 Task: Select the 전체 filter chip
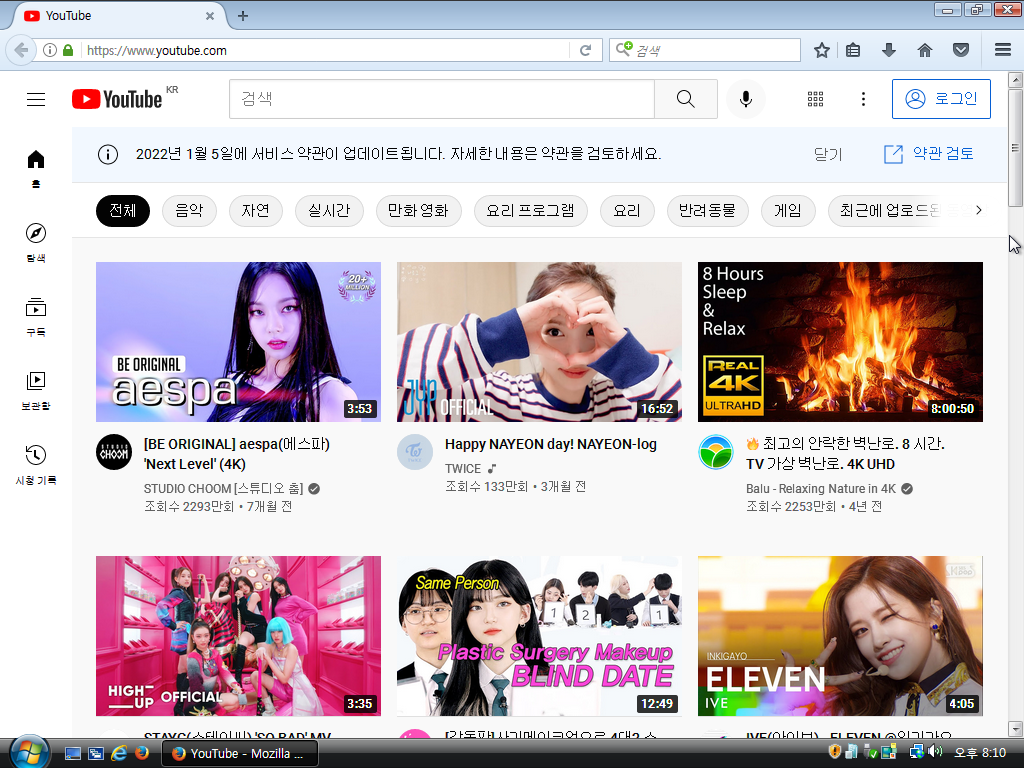123,211
